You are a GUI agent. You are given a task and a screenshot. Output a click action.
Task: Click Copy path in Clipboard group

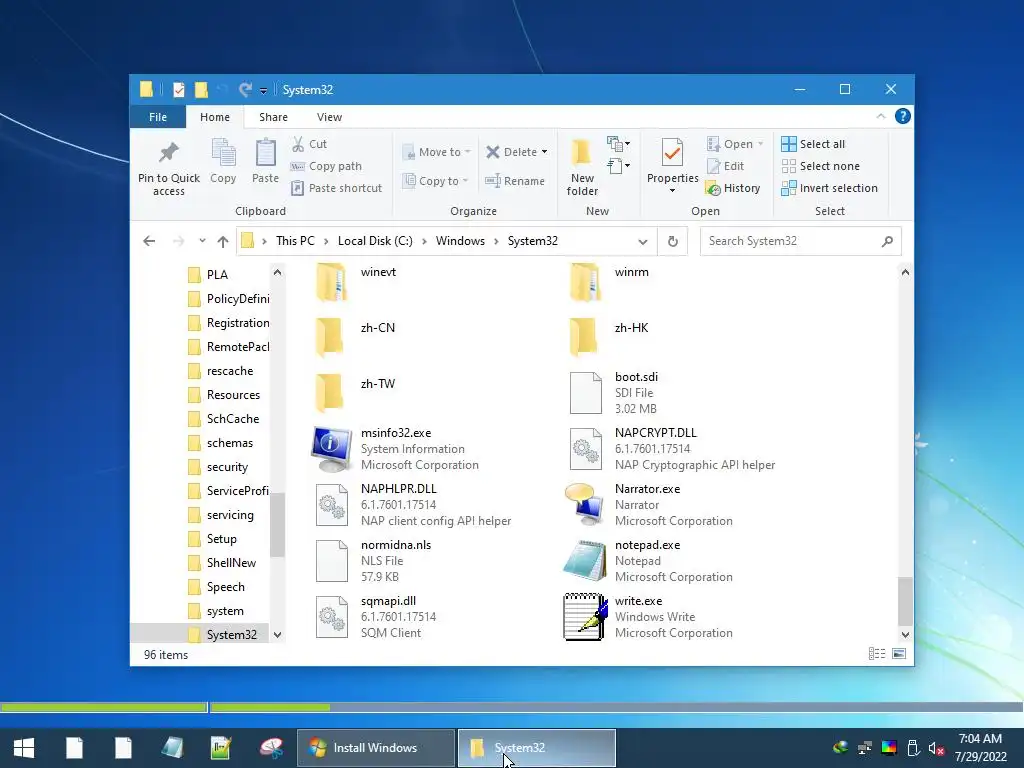tap(326, 166)
